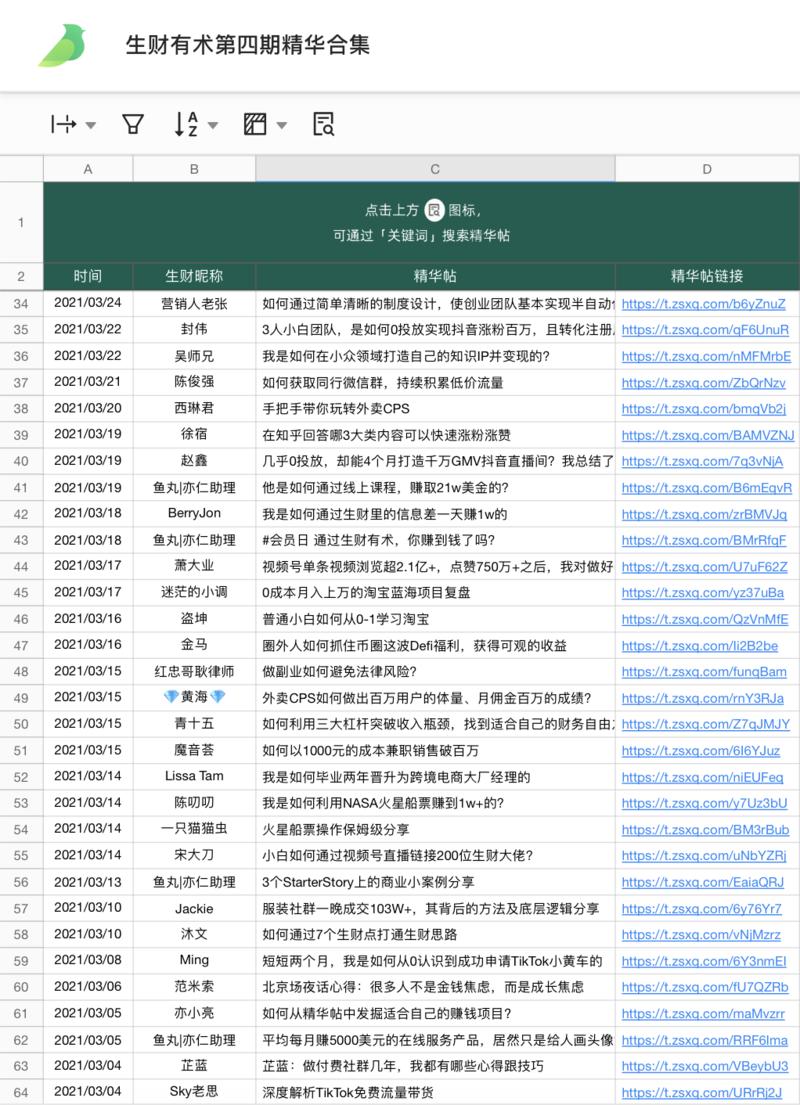Image resolution: width=800 pixels, height=1105 pixels.
Task: Click the date cell 2021/03/24
Action: (x=87, y=302)
